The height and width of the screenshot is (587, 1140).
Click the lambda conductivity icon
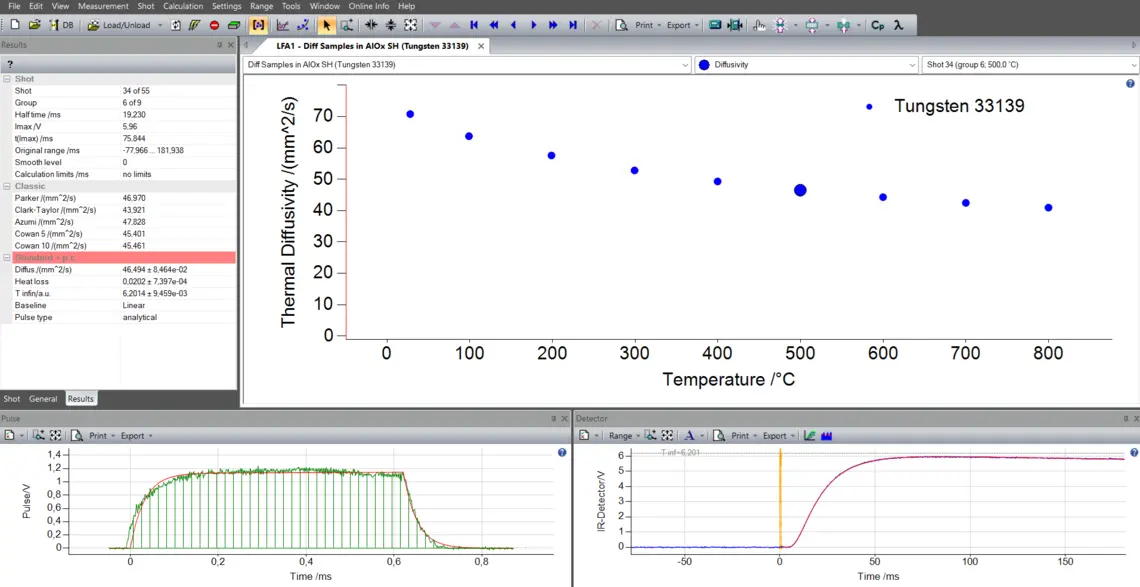pyautogui.click(x=899, y=25)
